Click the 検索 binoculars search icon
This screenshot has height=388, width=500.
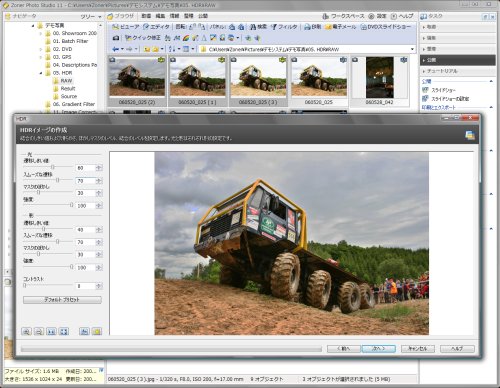pos(258,27)
